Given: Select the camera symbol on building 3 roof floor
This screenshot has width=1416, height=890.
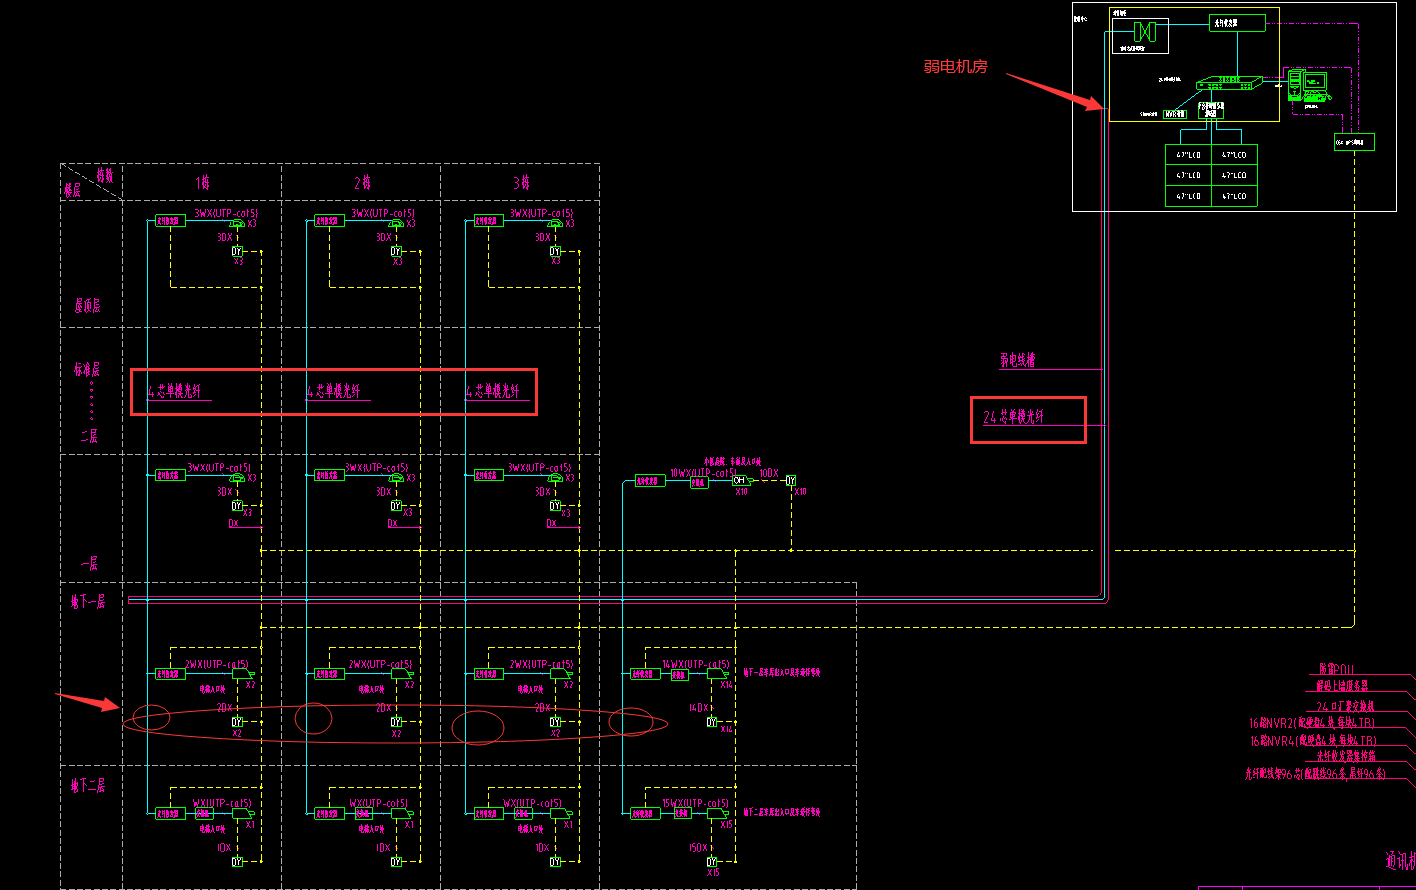Looking at the screenshot, I should tap(556, 225).
